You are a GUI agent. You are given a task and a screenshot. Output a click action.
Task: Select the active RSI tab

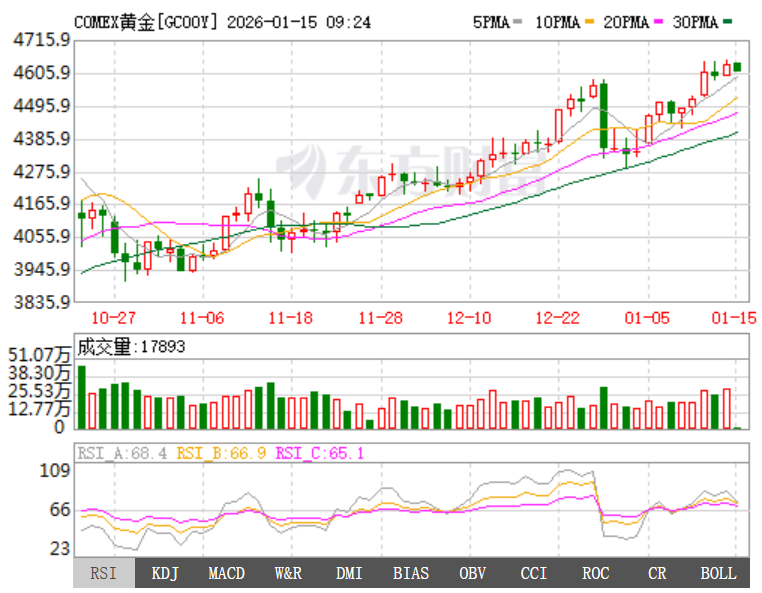tap(103, 573)
